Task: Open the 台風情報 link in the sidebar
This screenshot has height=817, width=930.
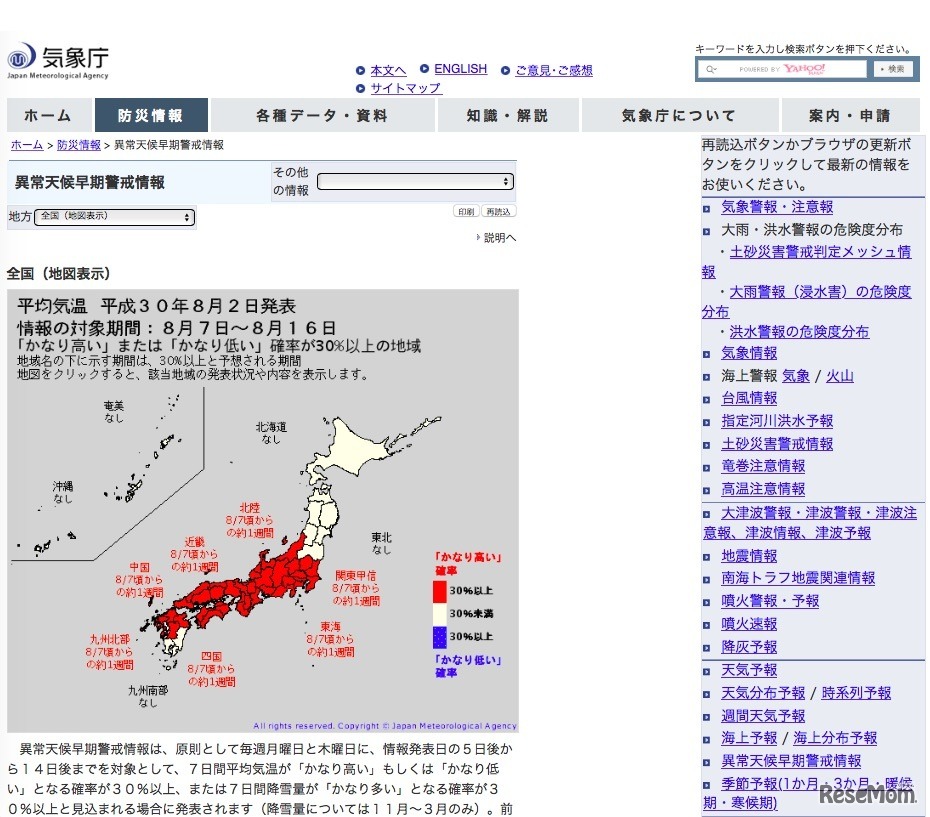Action: click(x=748, y=398)
